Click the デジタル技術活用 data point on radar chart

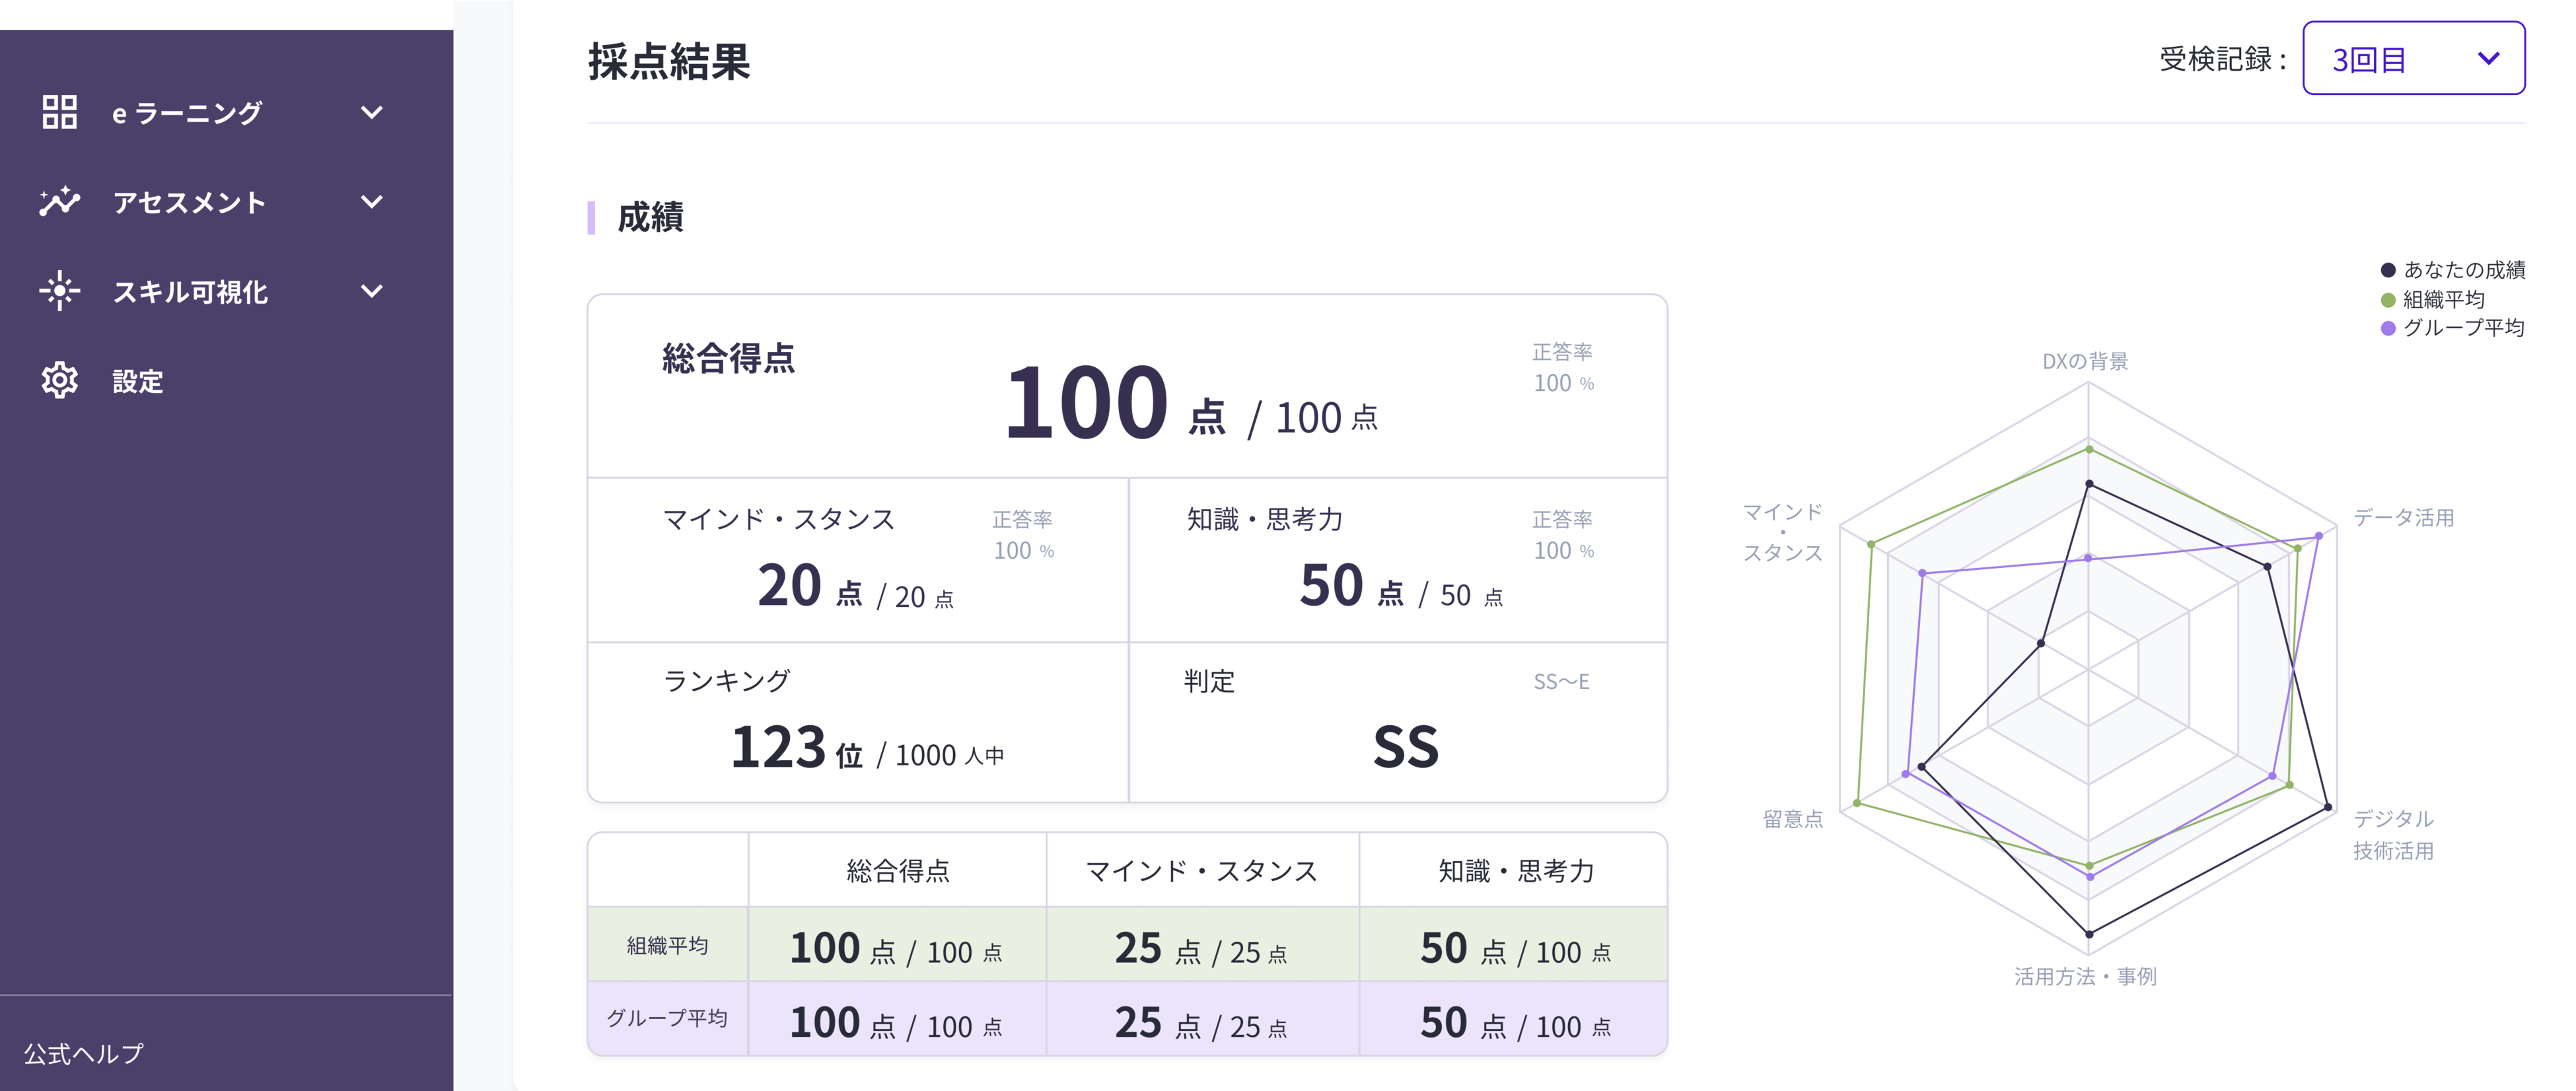(x=2328, y=807)
